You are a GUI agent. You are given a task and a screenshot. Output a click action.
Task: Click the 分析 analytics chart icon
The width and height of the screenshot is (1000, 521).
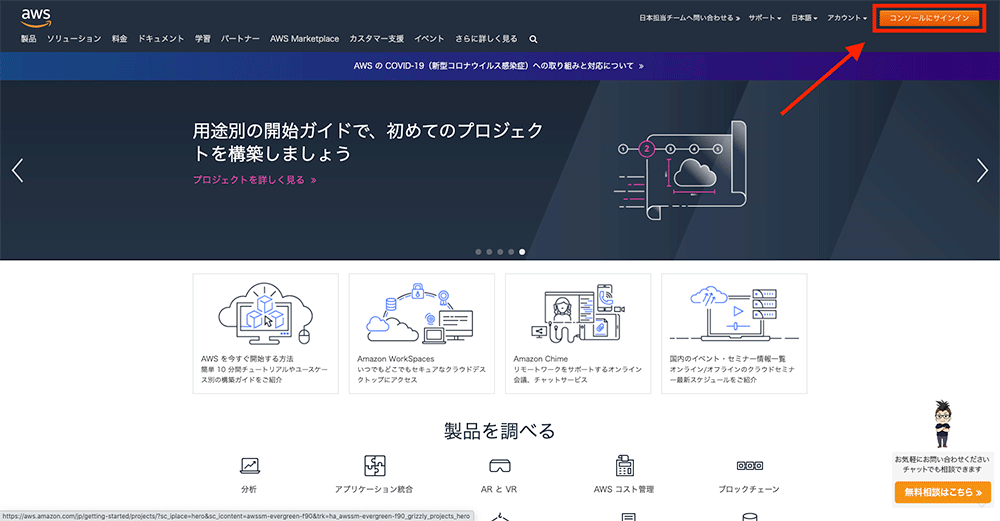click(249, 466)
